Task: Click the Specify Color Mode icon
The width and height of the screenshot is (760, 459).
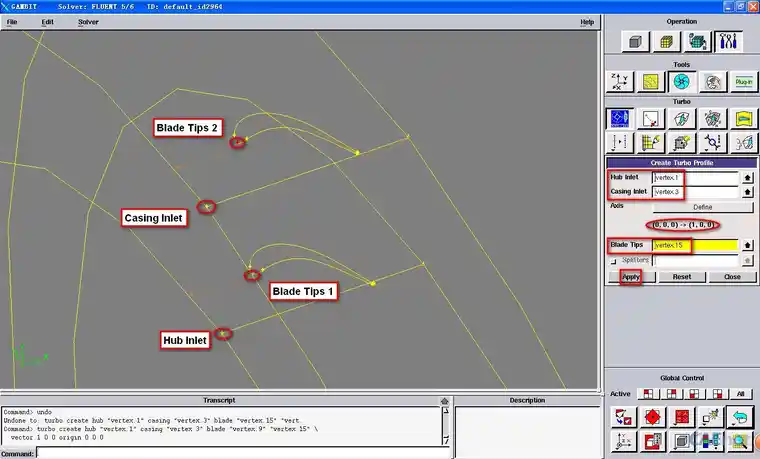Action: tap(711, 441)
